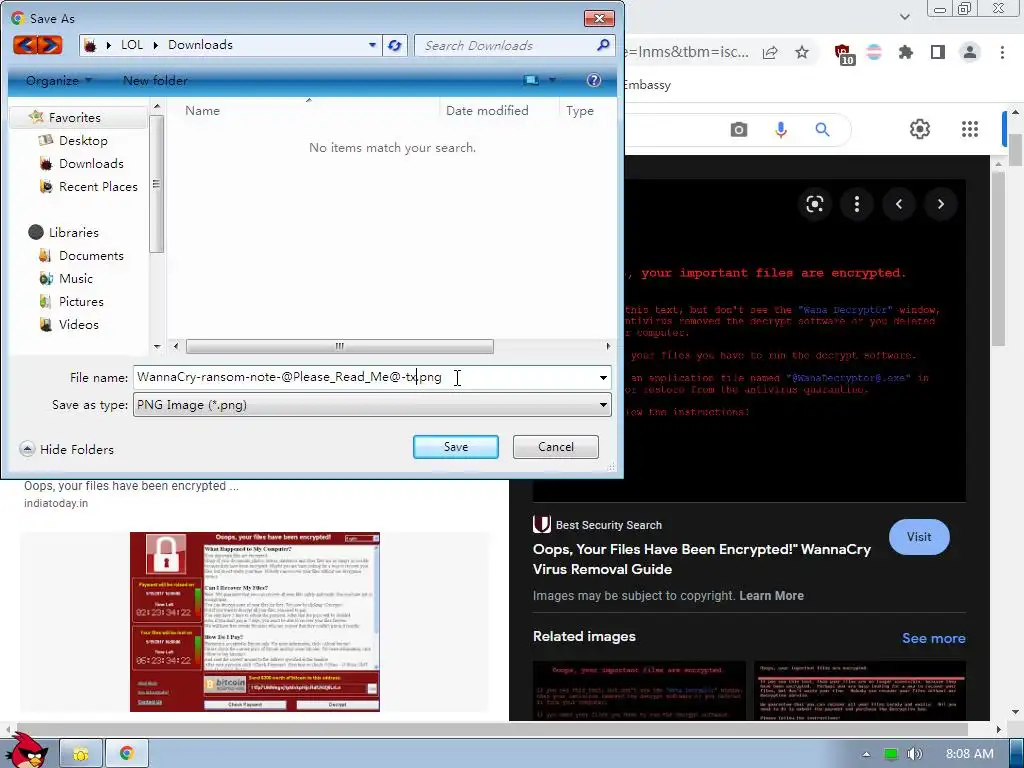Screen dimensions: 1024x768
Task: Sort by Name column header
Action: (202, 111)
